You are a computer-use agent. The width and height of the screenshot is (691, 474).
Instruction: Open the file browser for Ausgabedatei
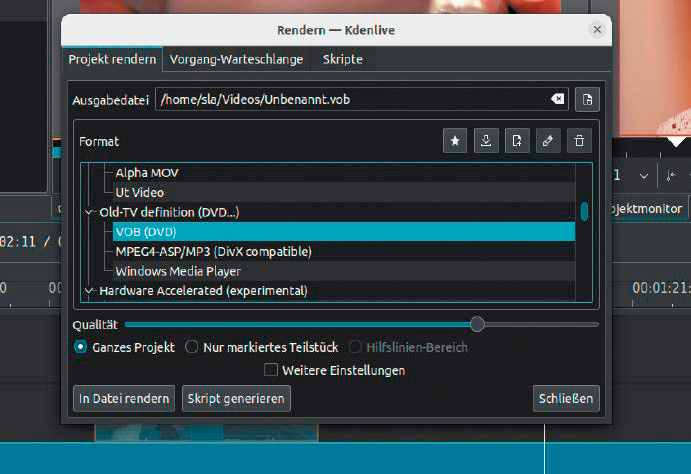587,100
